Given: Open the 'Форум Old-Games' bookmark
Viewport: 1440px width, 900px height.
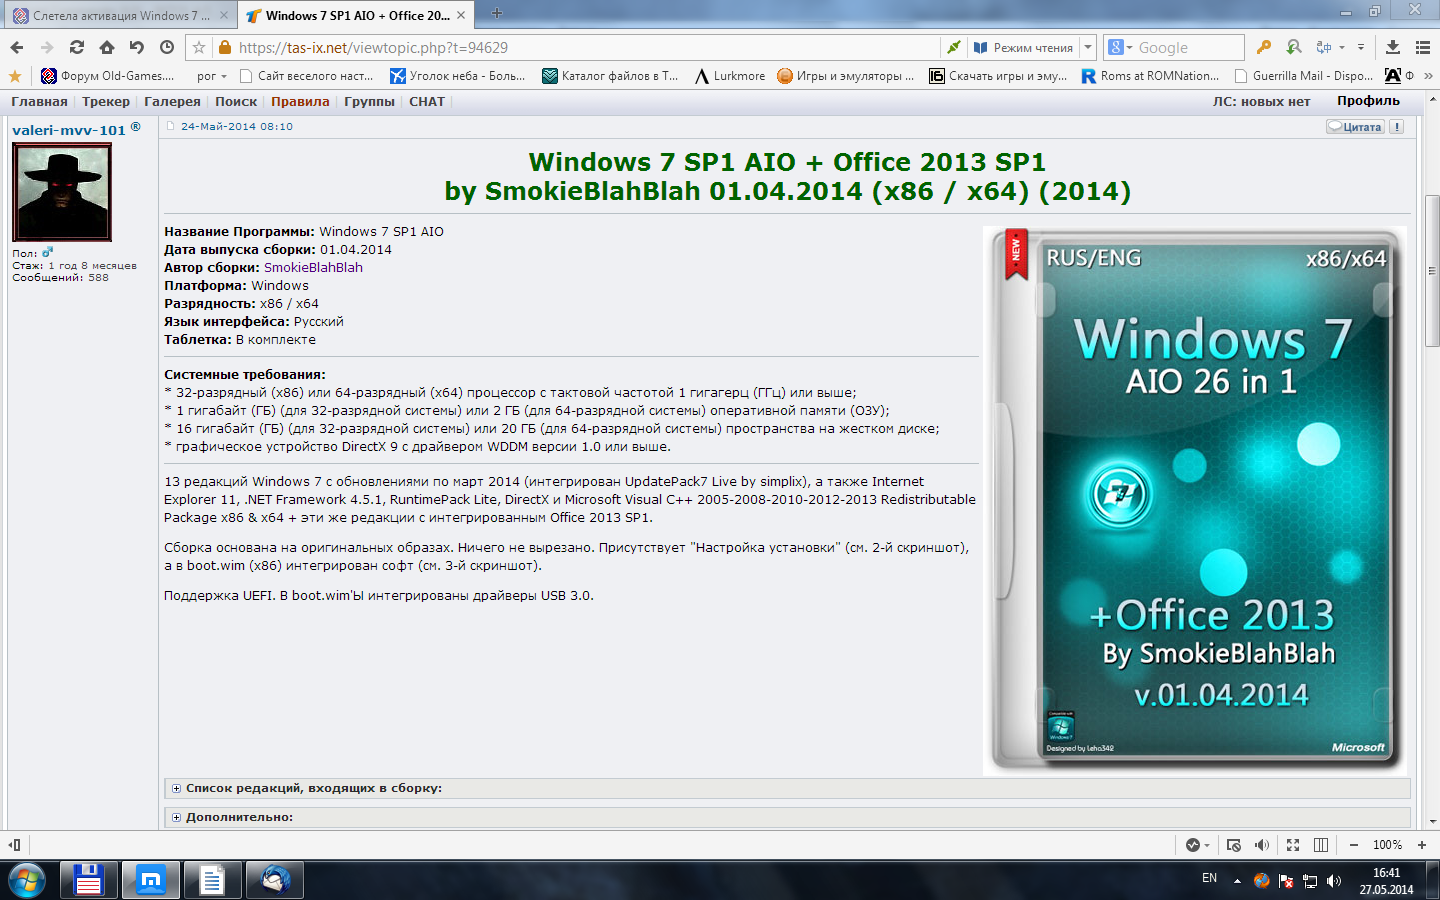Looking at the screenshot, I should [108, 76].
